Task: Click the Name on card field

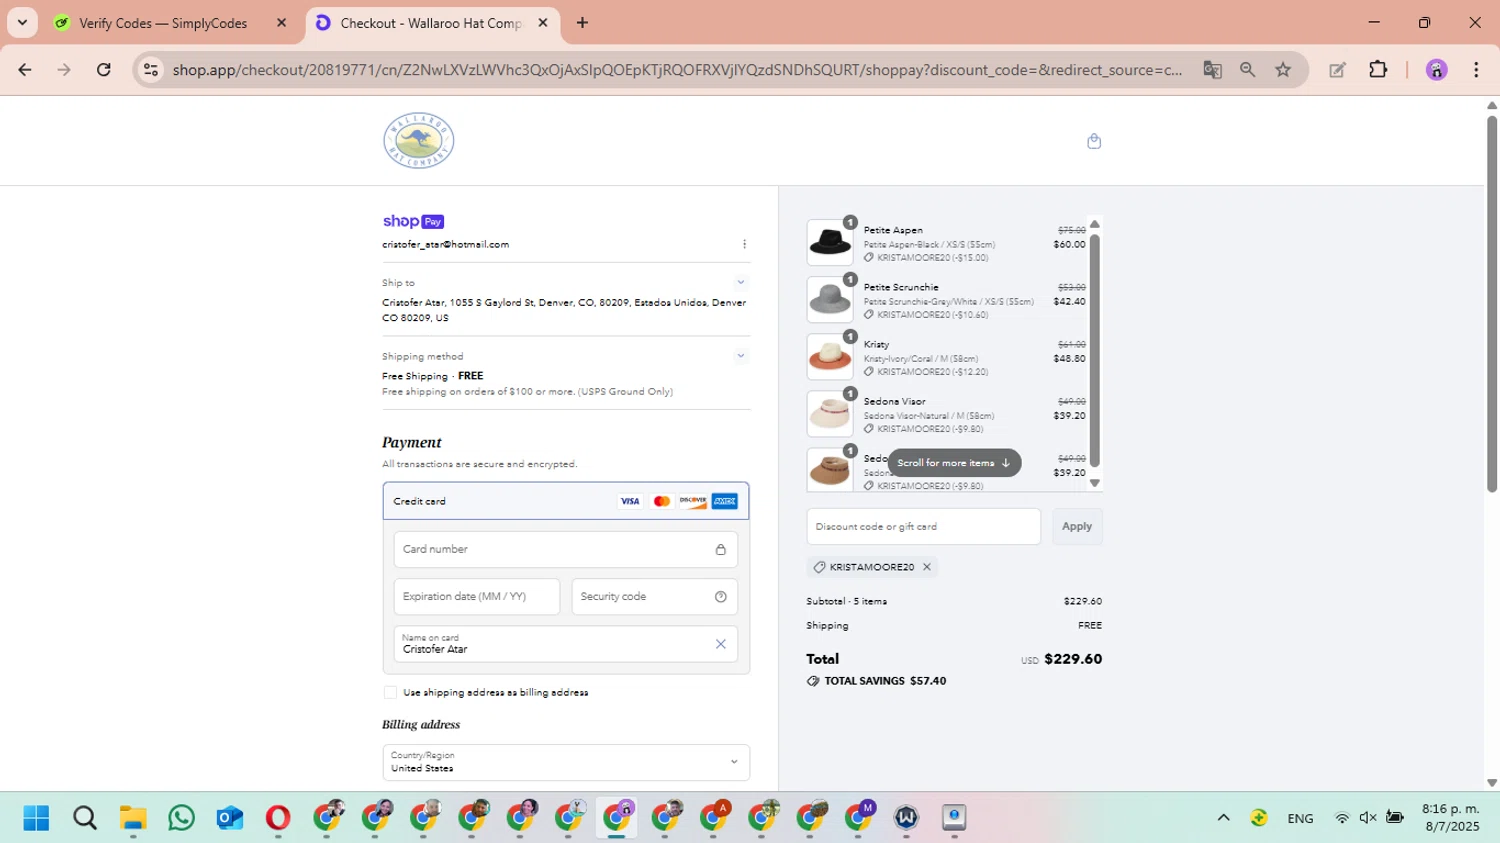Action: 566,644
